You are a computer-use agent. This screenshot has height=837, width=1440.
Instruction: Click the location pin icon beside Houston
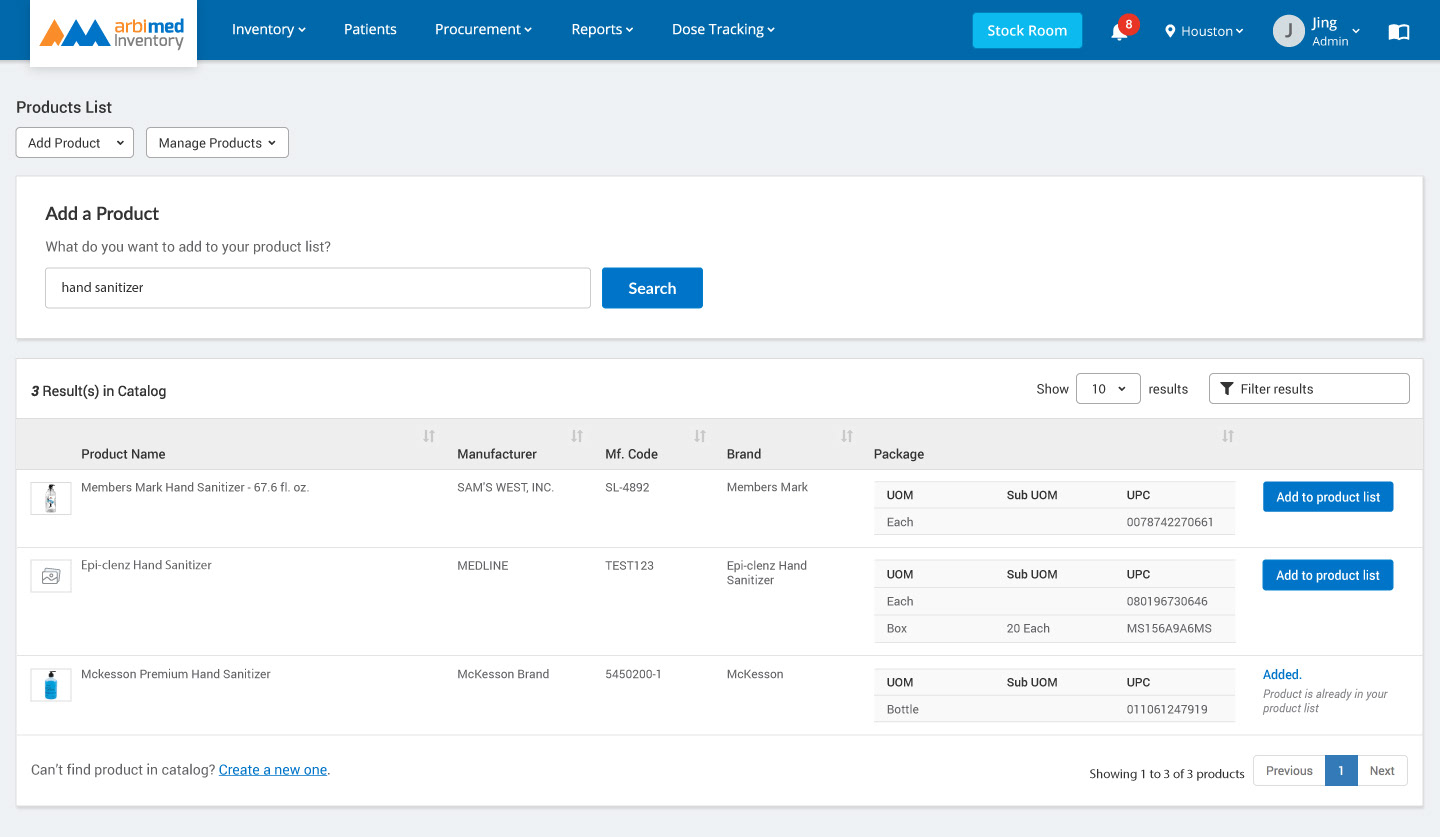(1170, 31)
